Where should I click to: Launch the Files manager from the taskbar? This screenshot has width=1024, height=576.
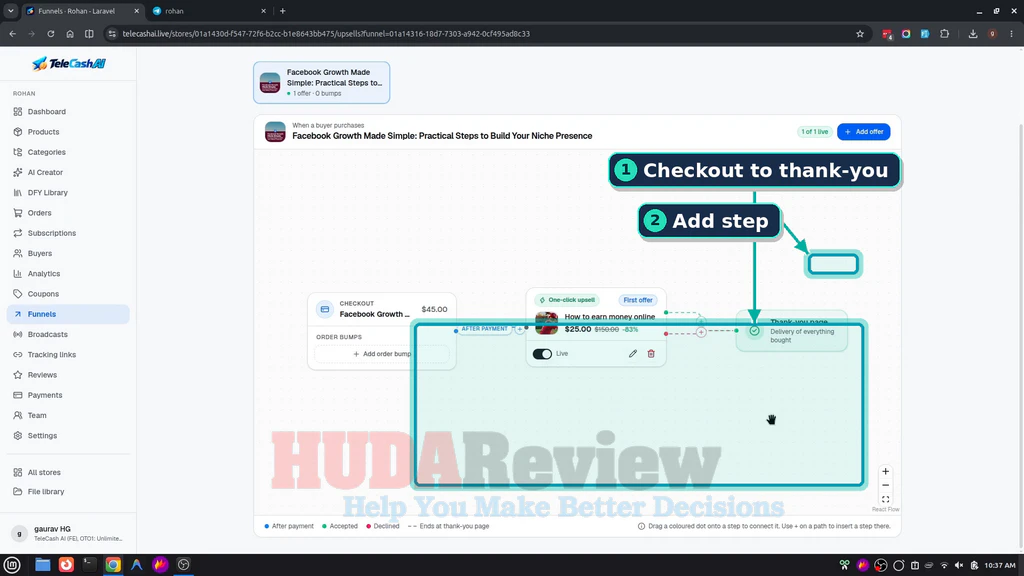[42, 564]
